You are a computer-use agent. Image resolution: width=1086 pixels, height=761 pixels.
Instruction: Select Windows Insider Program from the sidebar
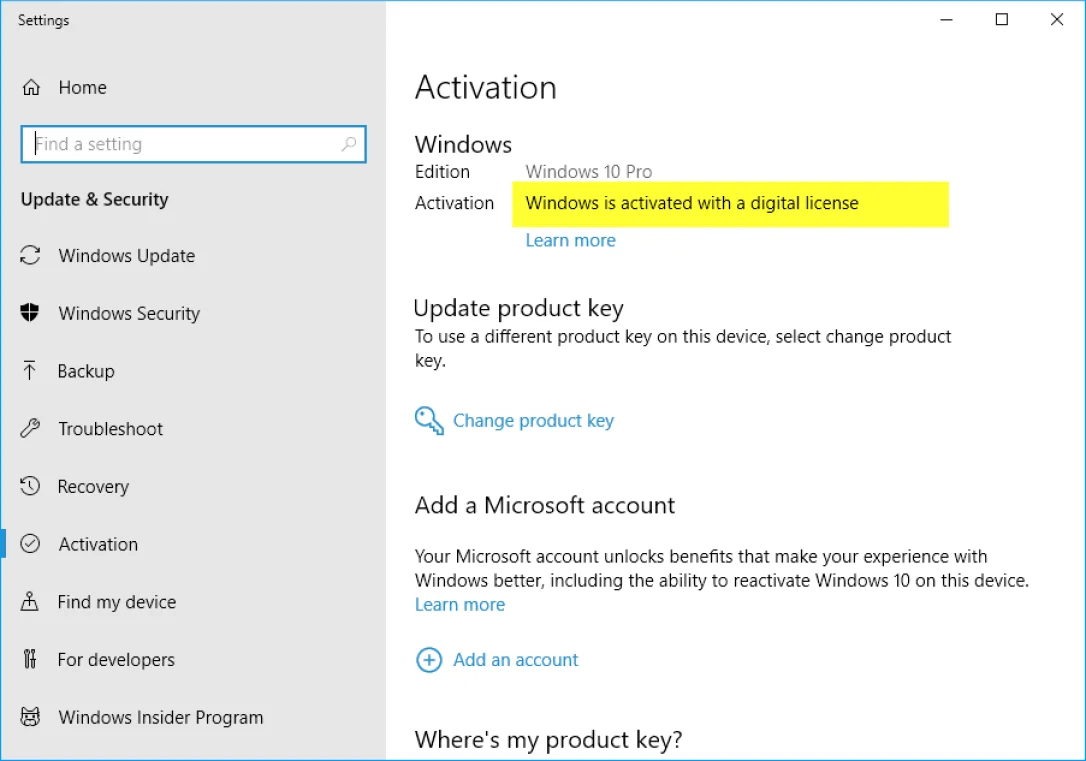(x=160, y=718)
